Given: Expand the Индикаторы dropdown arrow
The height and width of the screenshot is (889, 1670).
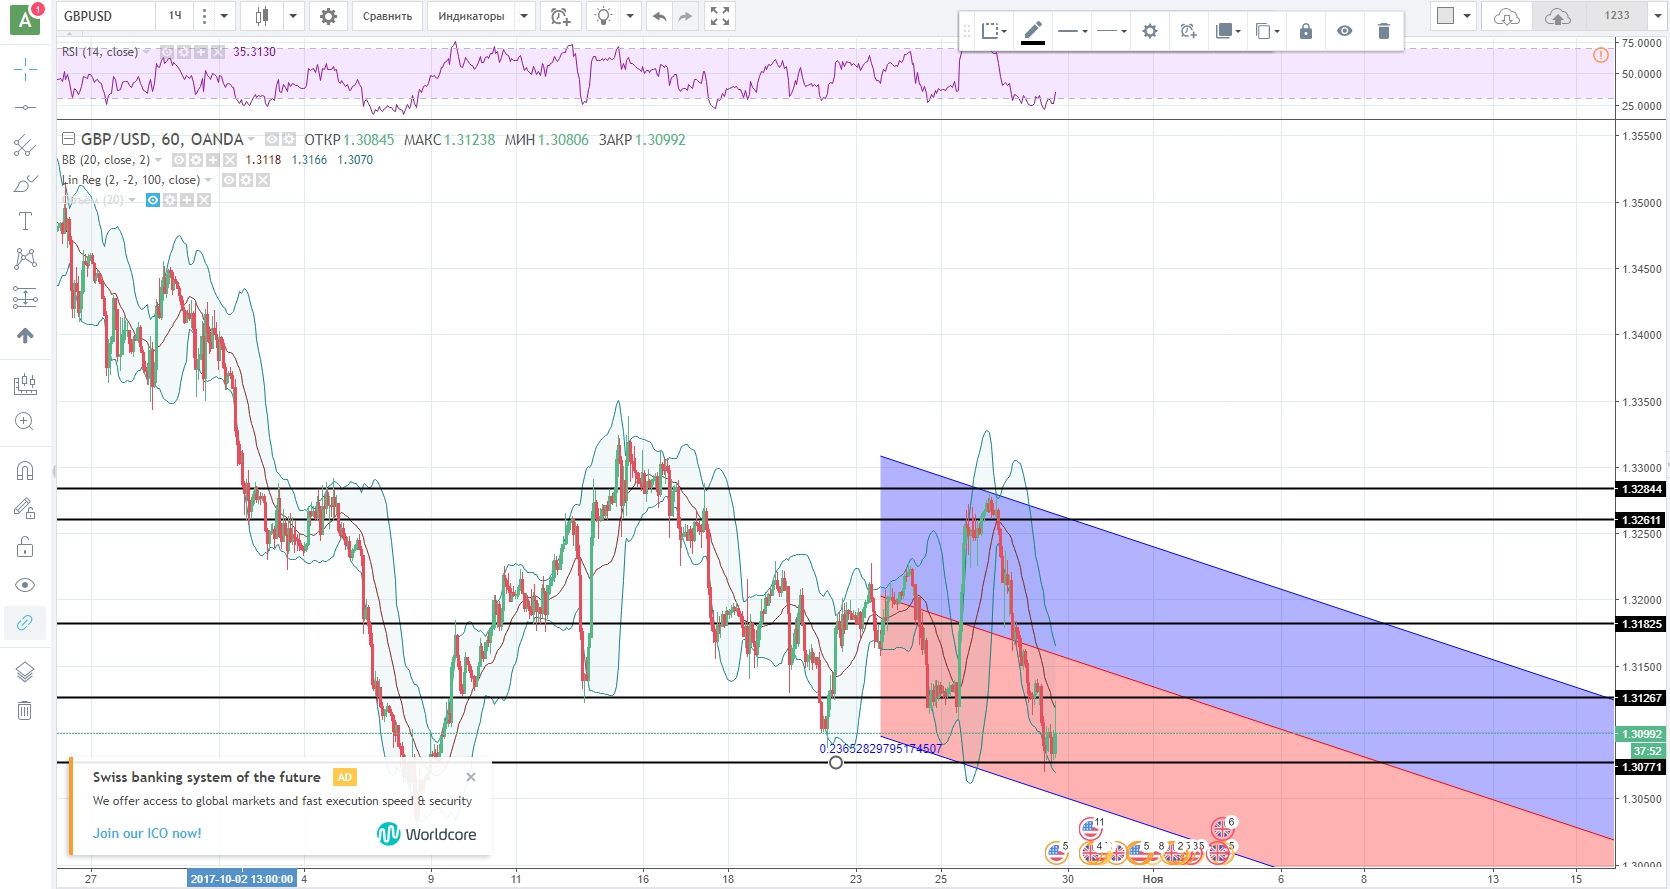Looking at the screenshot, I should [524, 16].
